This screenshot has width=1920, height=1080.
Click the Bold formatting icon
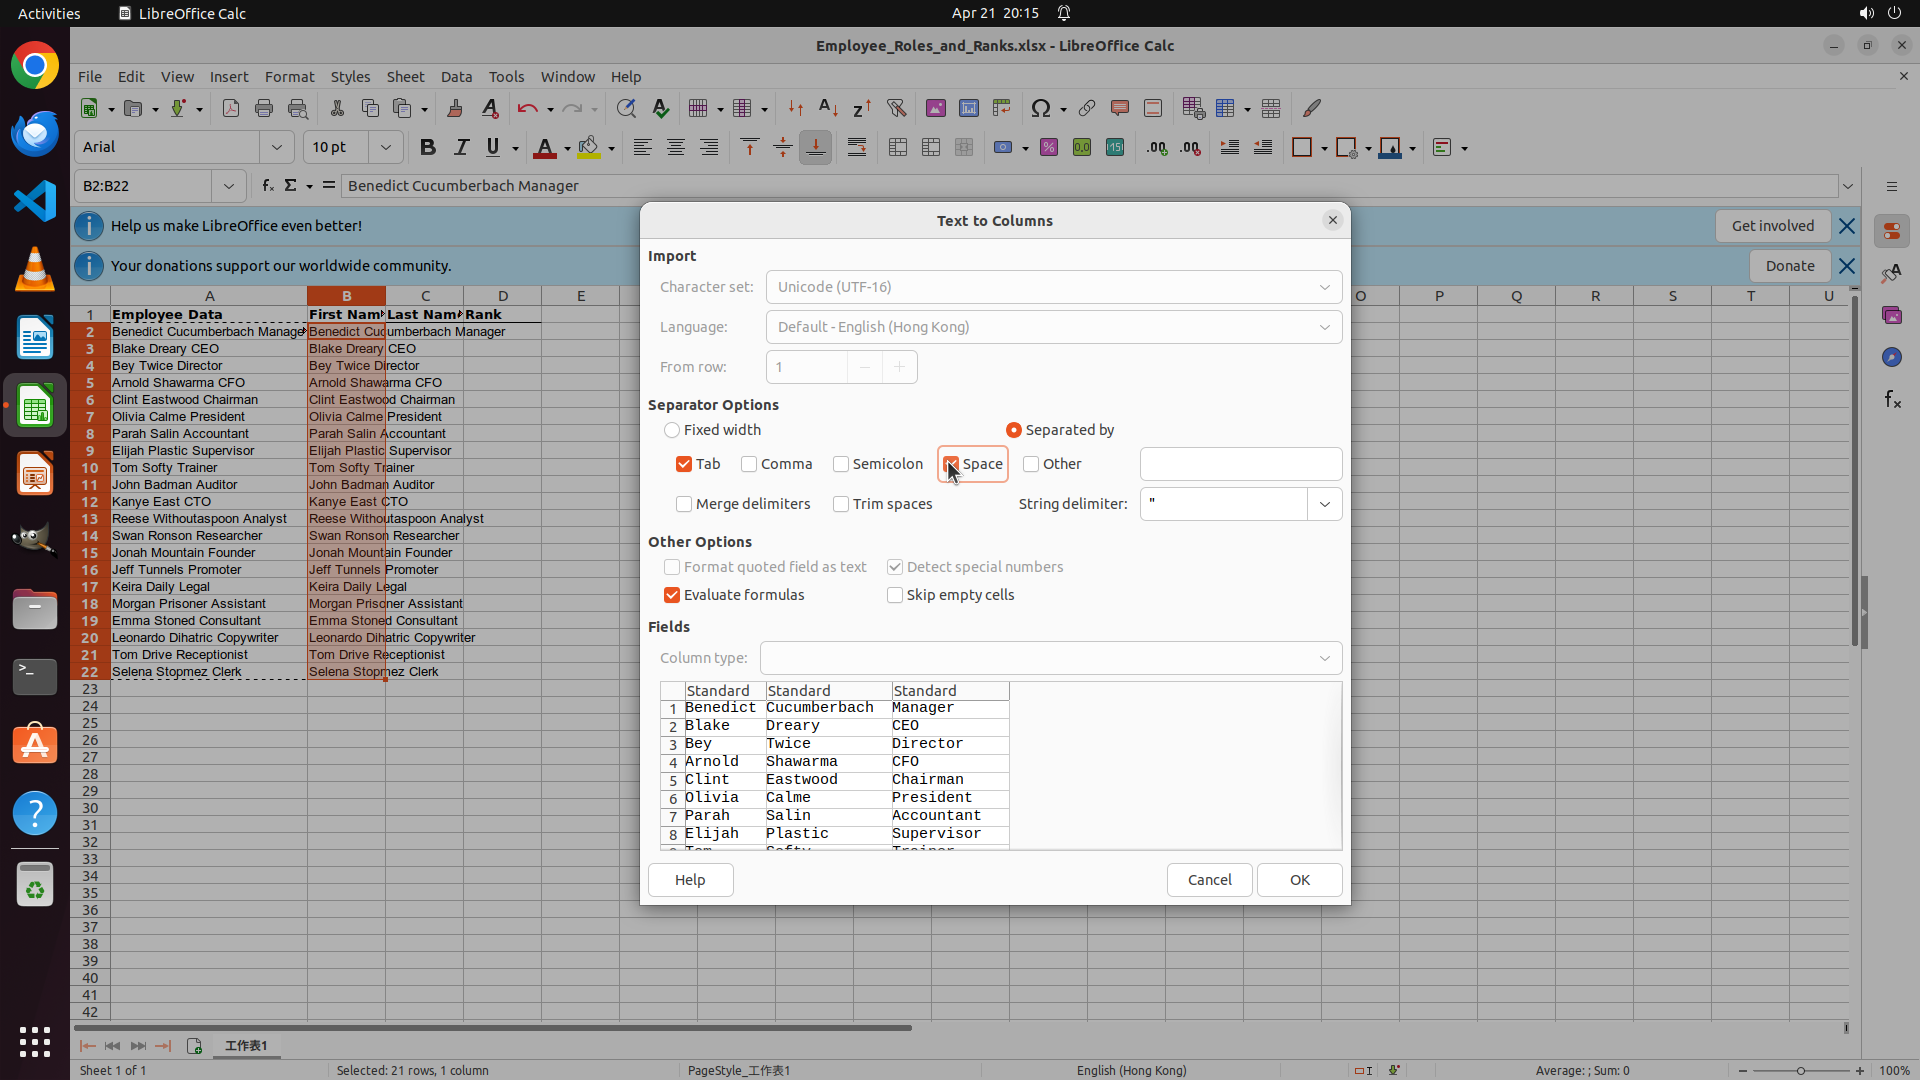[x=428, y=148]
